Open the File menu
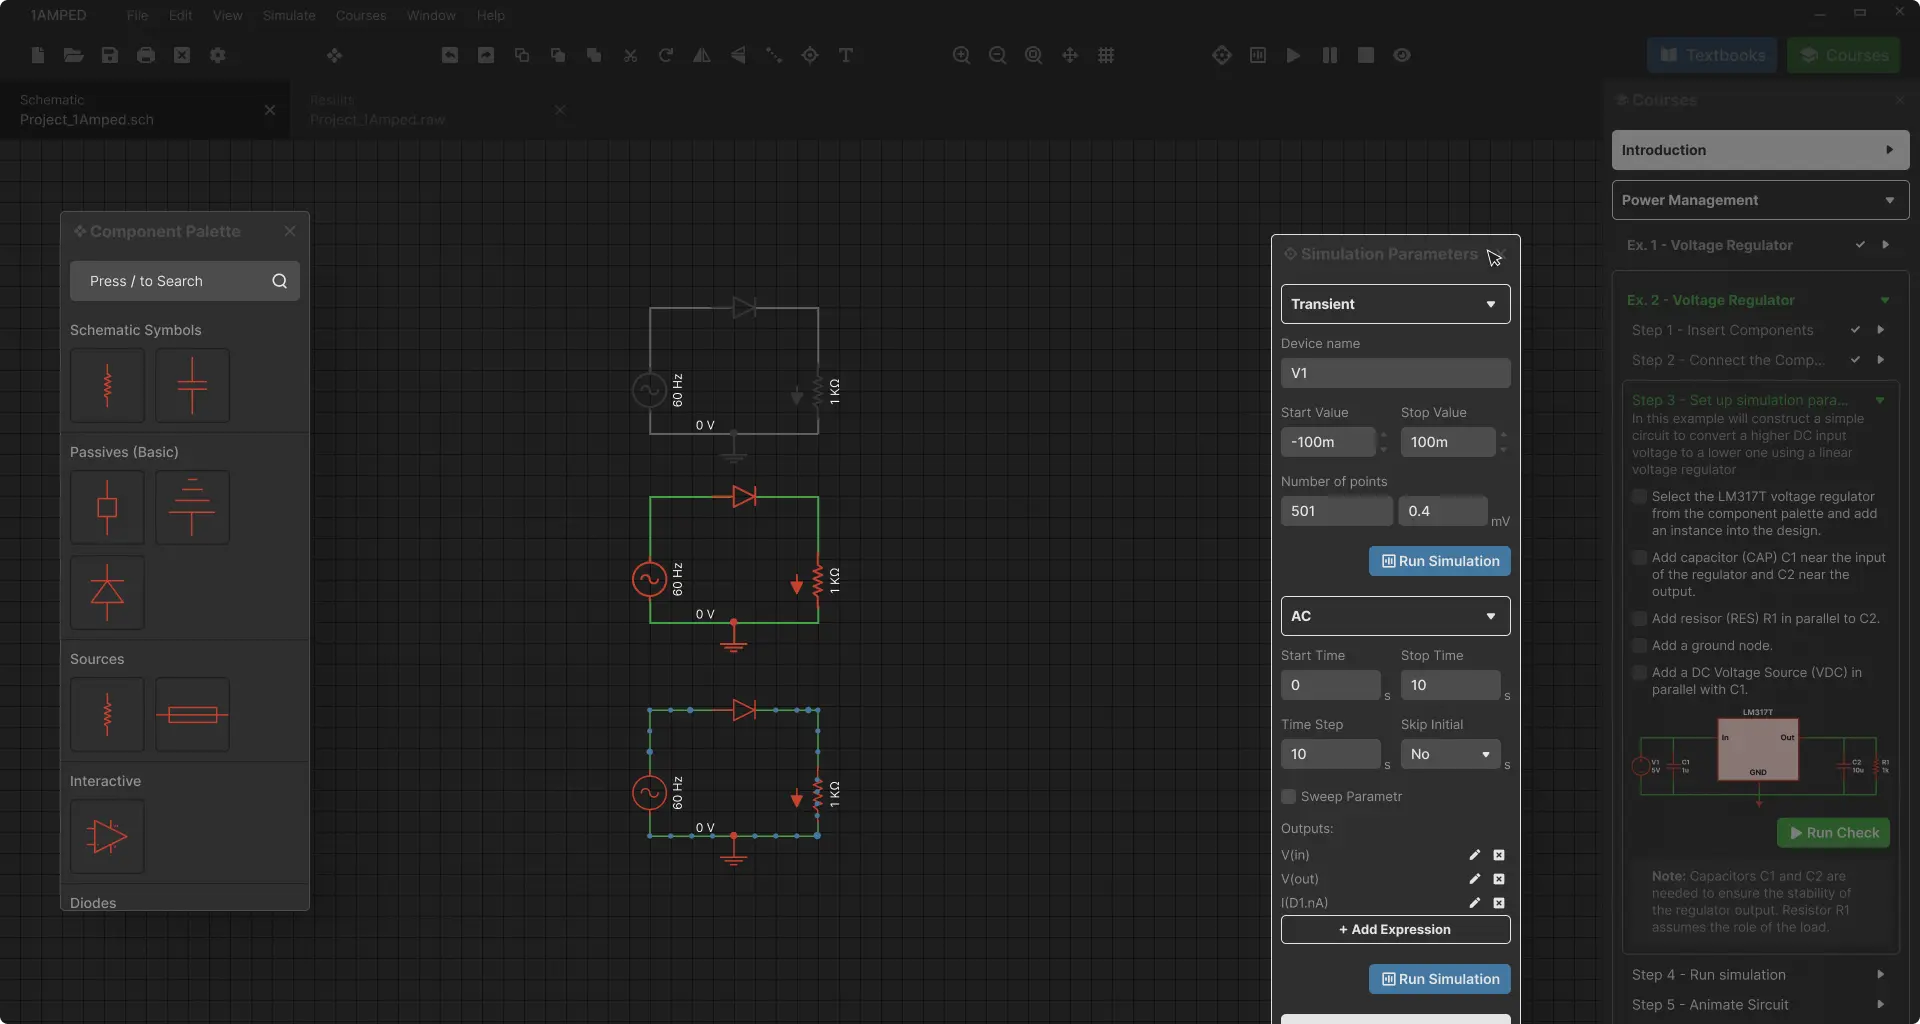Screen dimensions: 1920x1024 (x=138, y=15)
